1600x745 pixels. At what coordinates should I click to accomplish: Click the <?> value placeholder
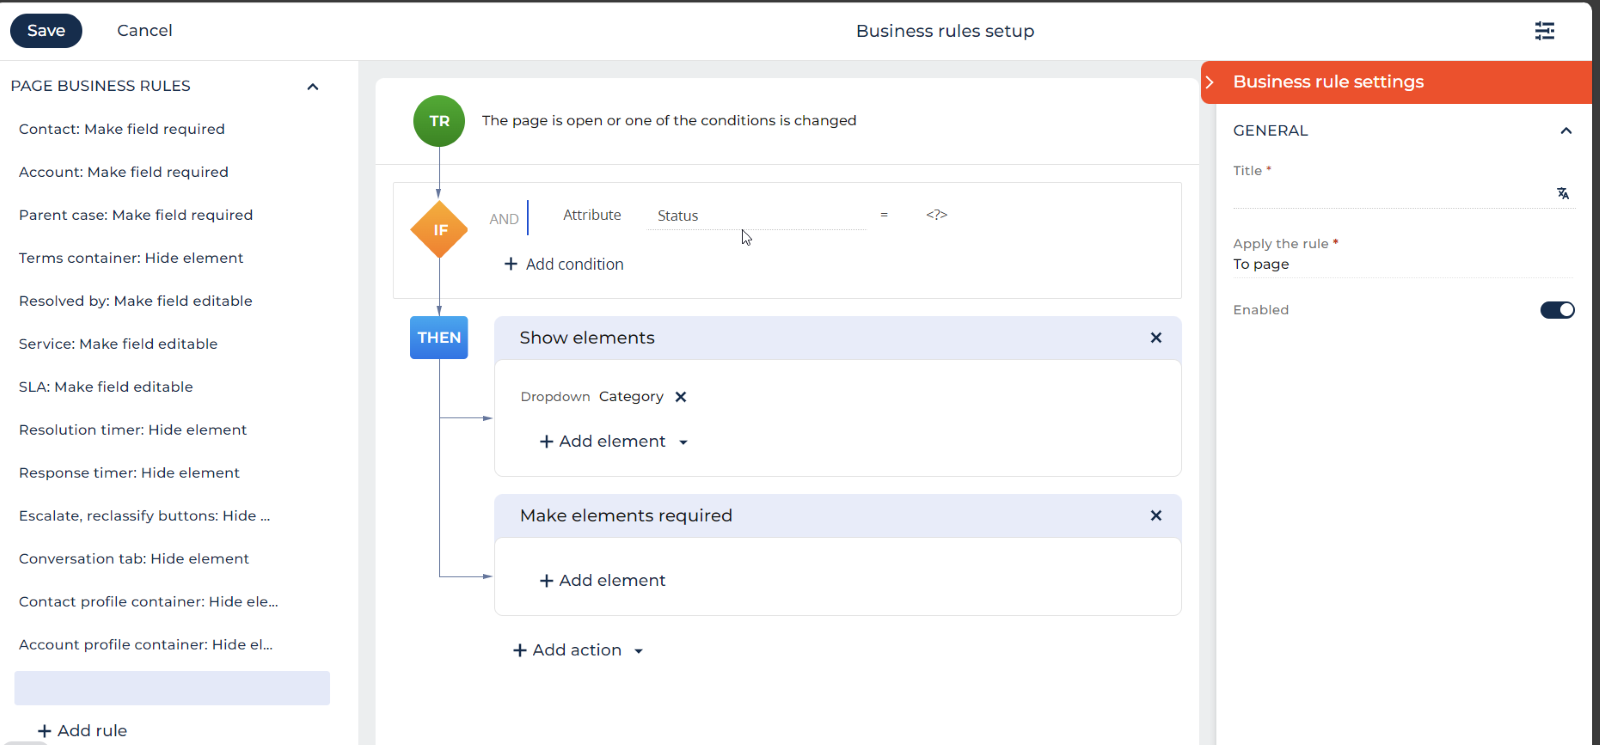(936, 215)
